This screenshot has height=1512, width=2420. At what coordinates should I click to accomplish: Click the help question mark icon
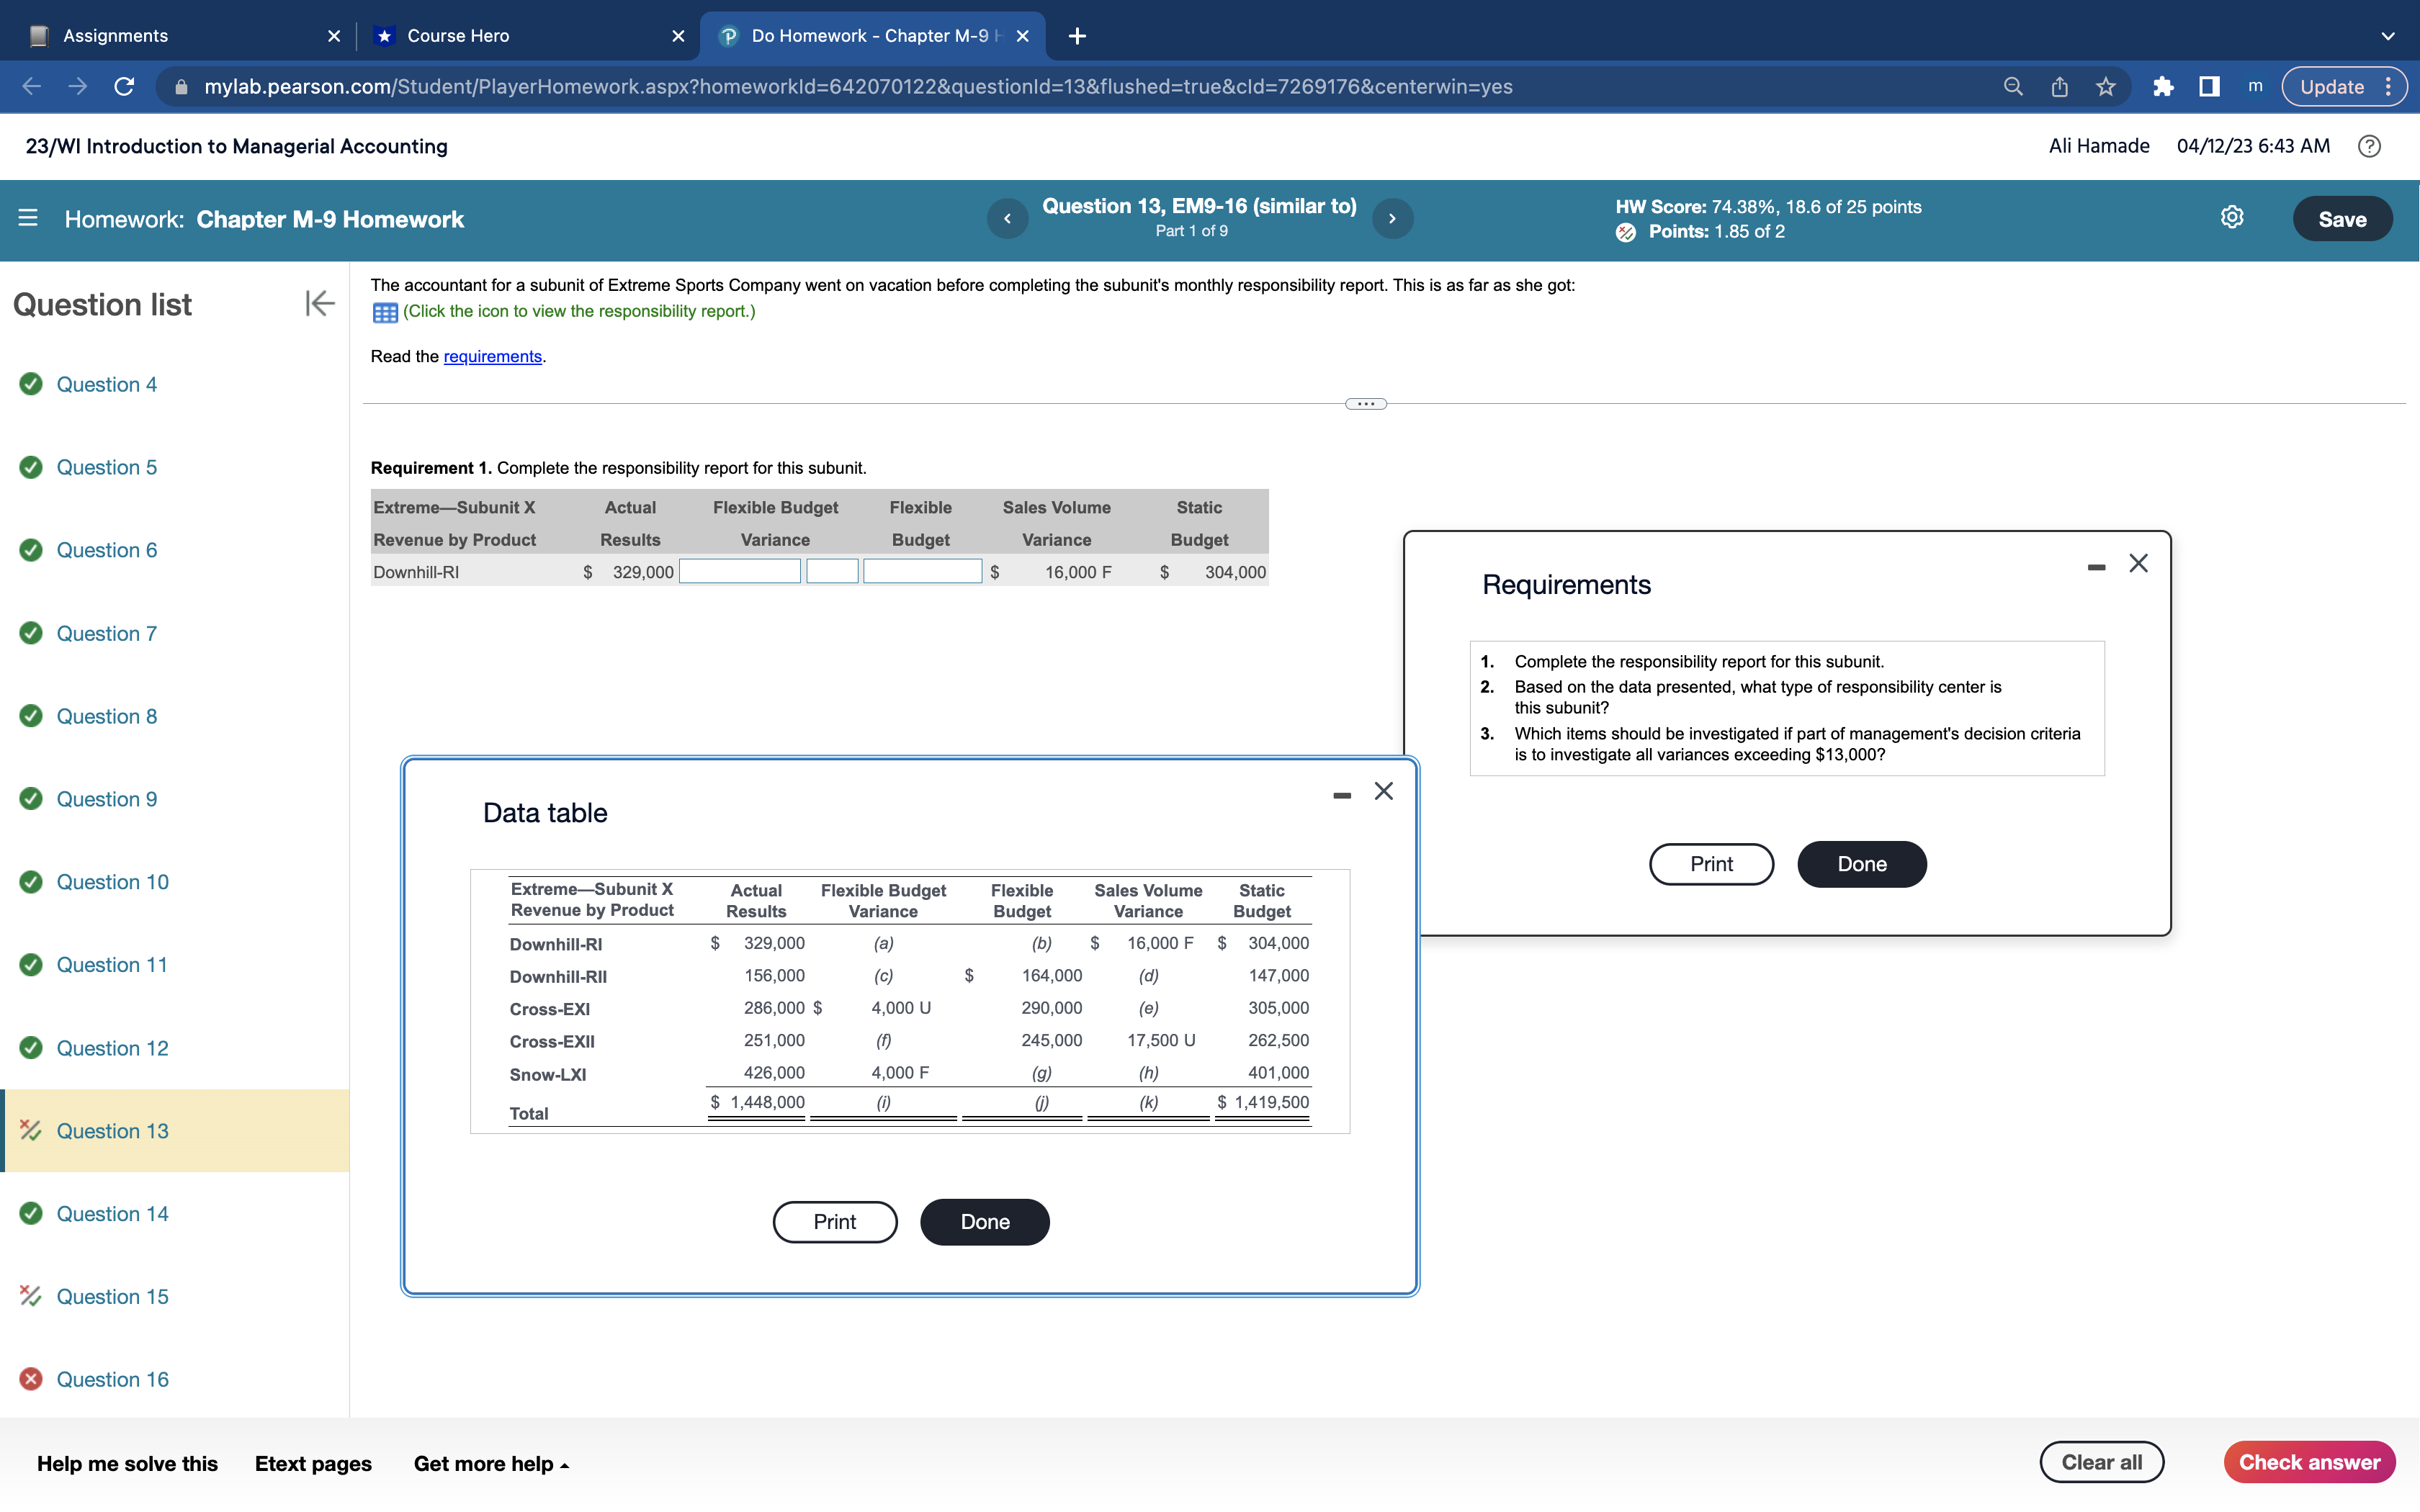pos(2368,146)
